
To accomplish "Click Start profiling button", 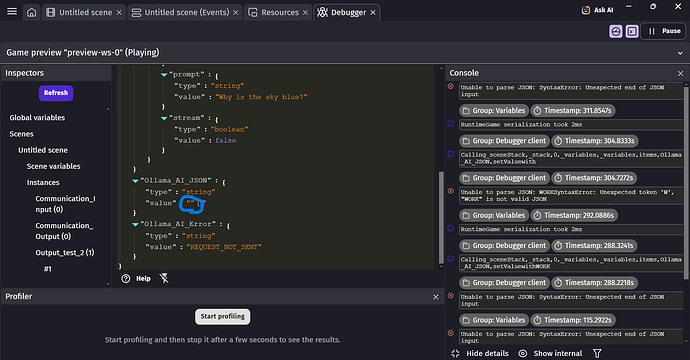I will coord(223,316).
